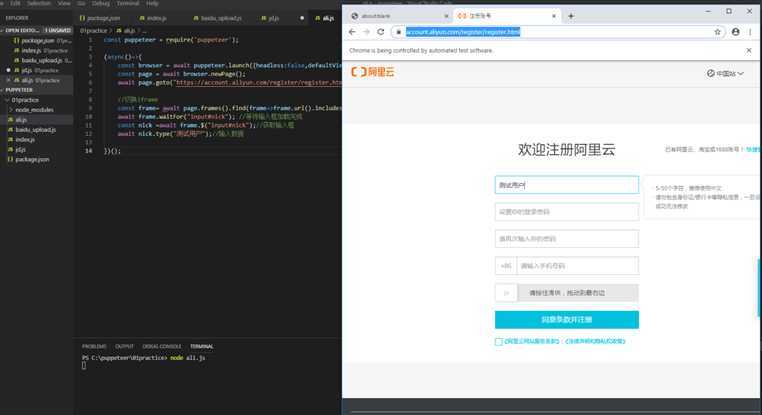The width and height of the screenshot is (762, 415).
Task: Open the Chrome profile avatar
Action: (x=736, y=32)
